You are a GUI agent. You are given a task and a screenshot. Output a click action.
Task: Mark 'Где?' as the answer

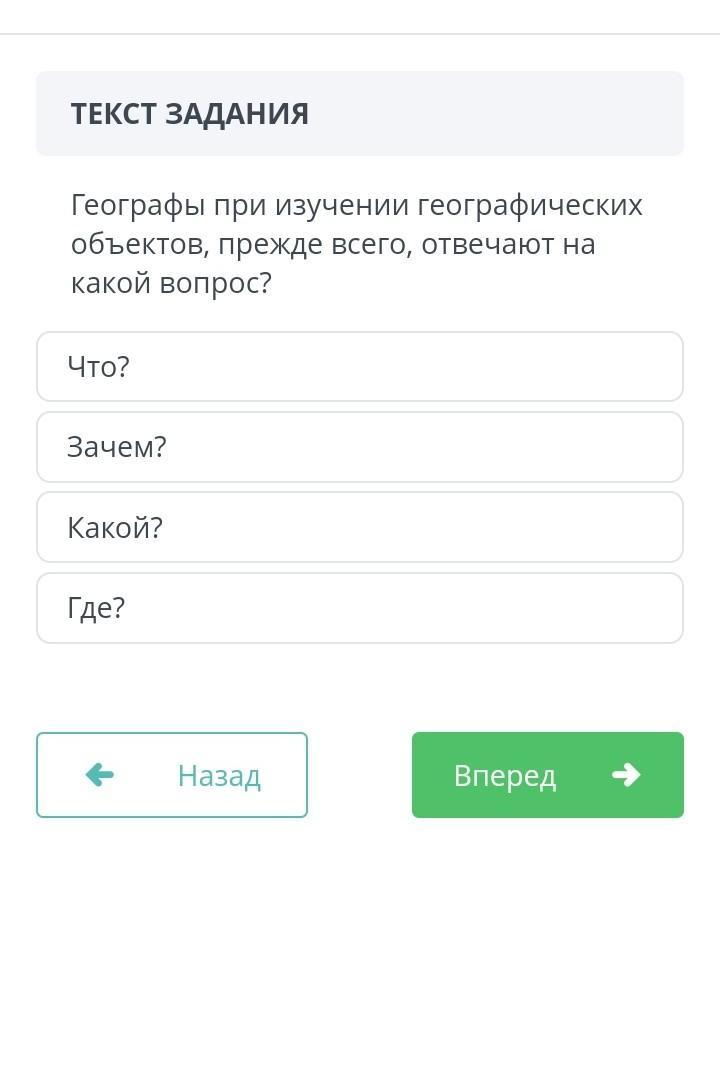pyautogui.click(x=360, y=608)
